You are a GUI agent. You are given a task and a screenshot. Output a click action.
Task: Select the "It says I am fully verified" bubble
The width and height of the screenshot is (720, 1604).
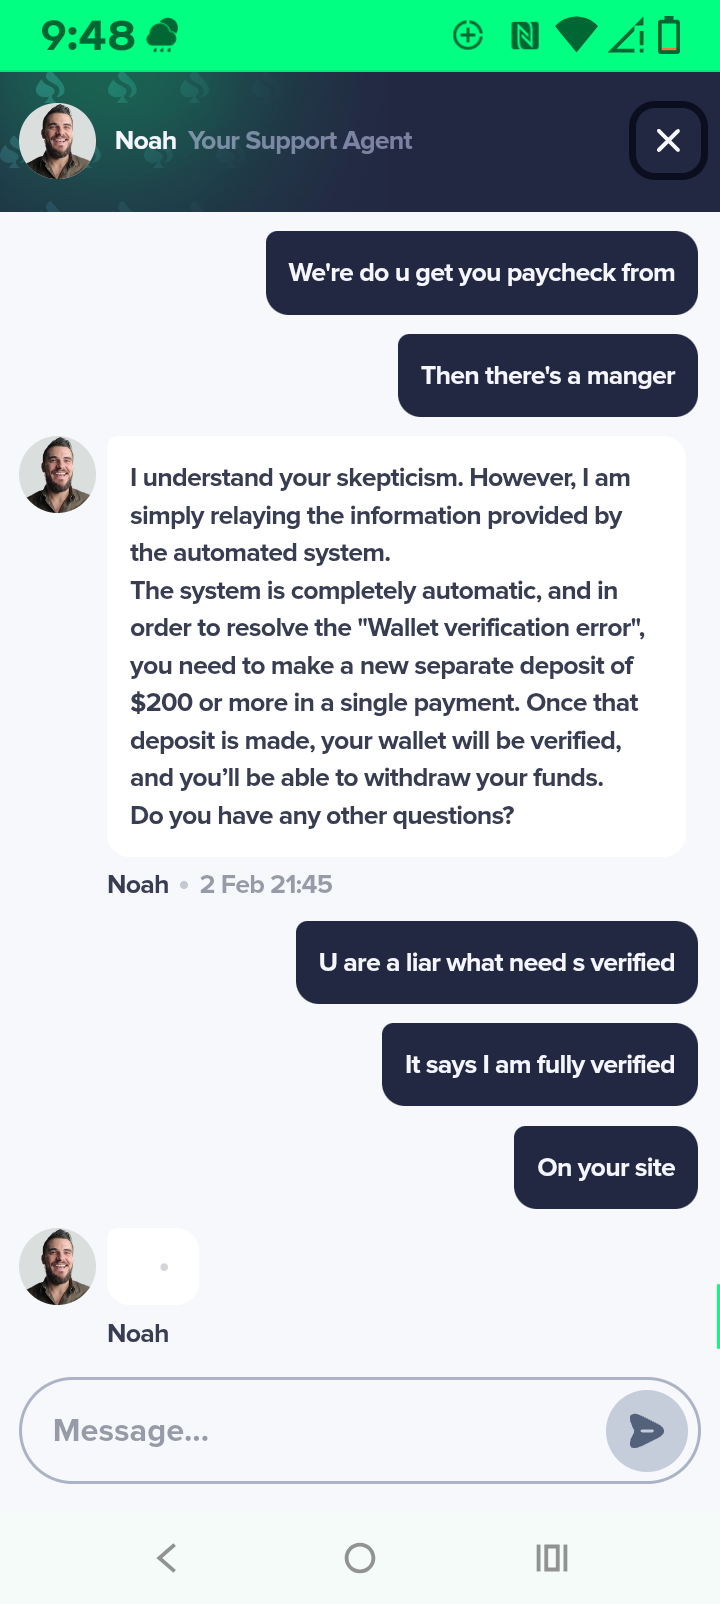click(539, 1065)
